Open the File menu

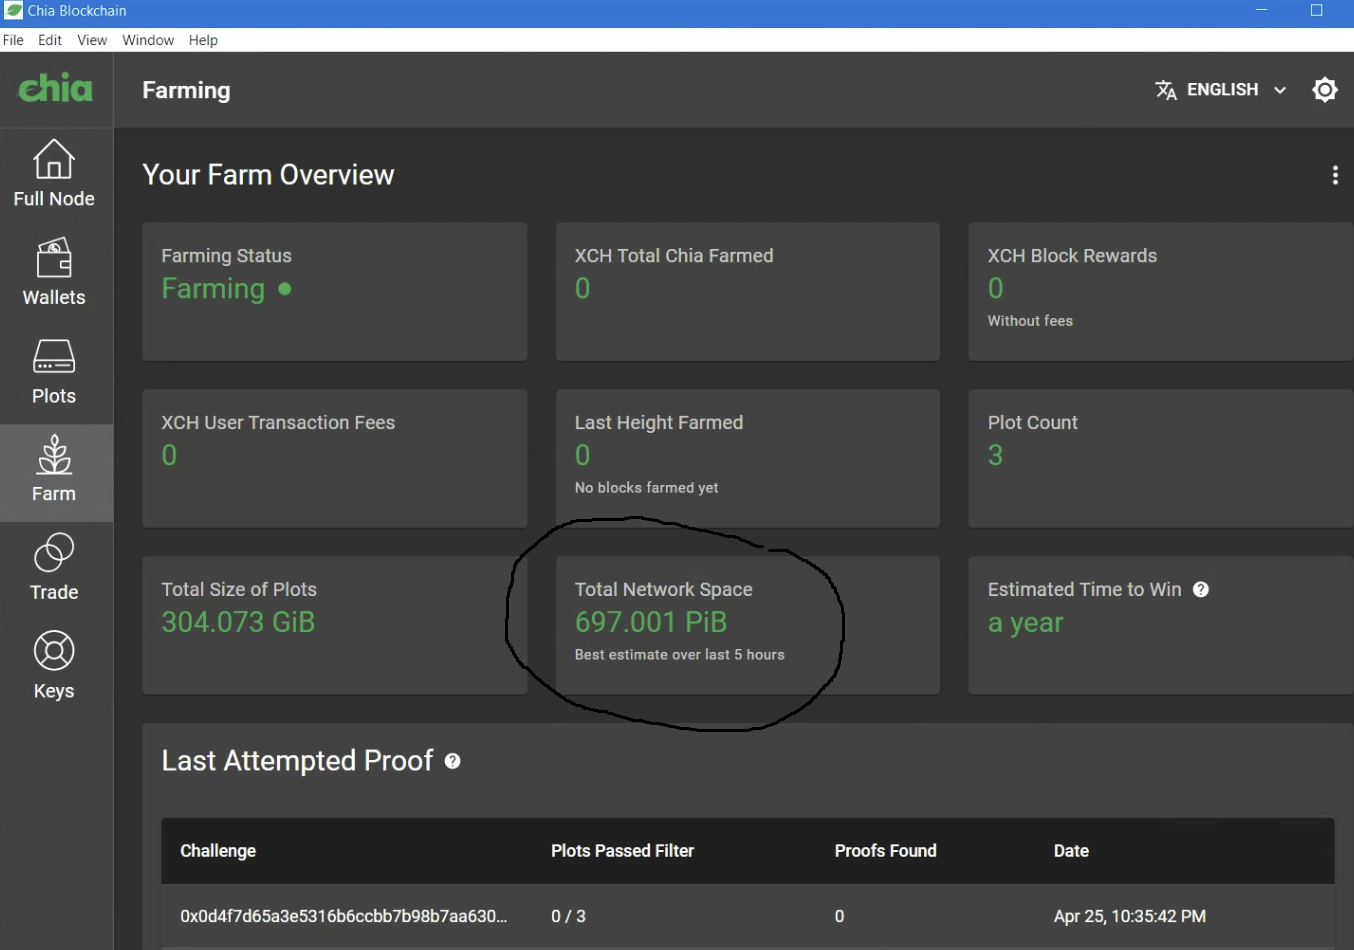tap(13, 40)
